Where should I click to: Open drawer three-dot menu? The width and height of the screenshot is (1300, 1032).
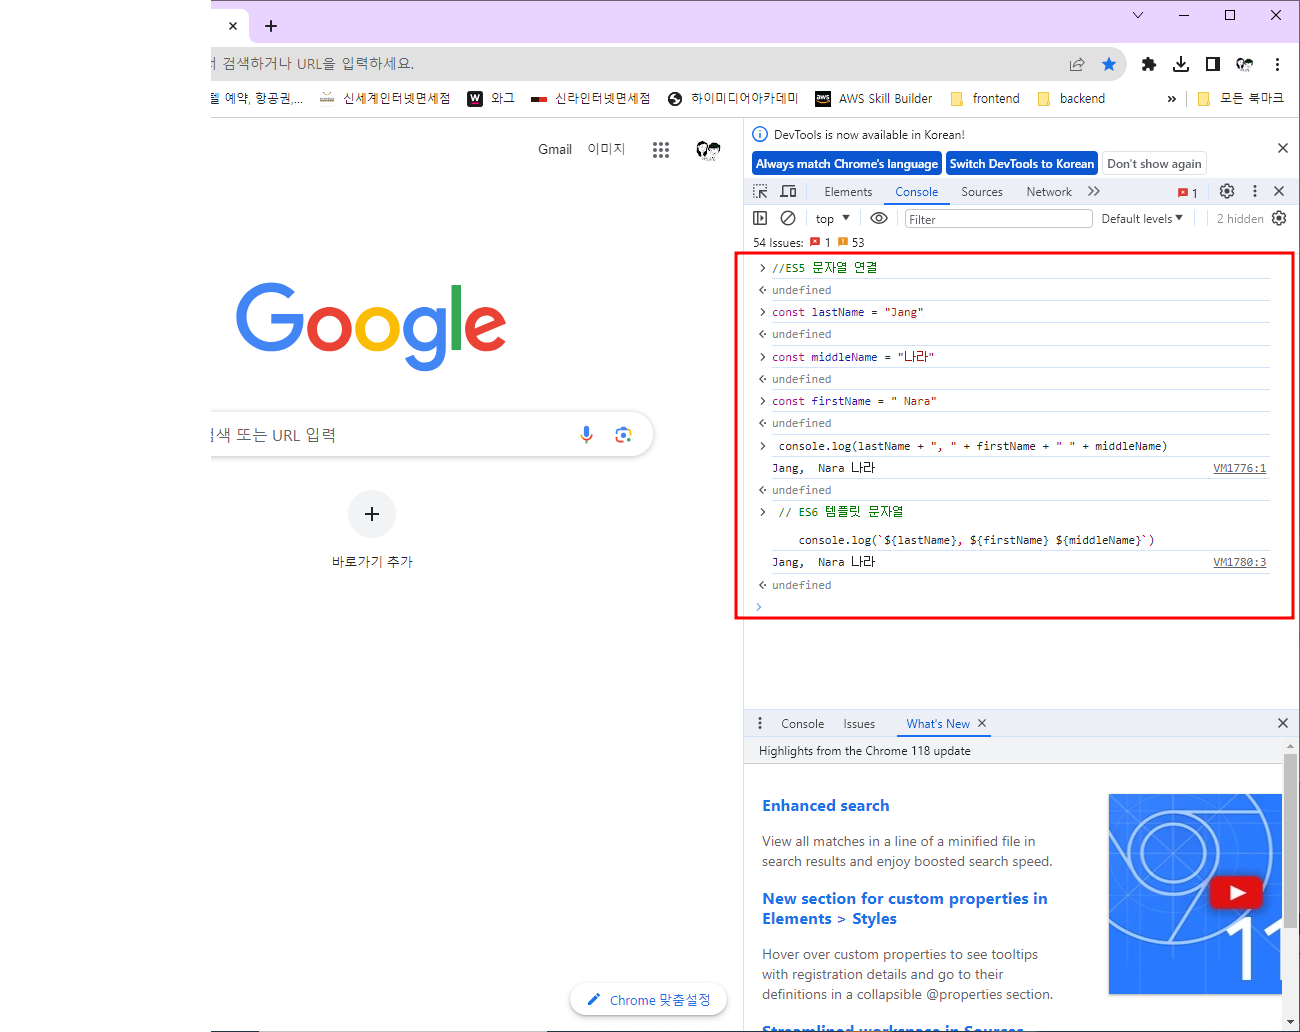pos(760,723)
